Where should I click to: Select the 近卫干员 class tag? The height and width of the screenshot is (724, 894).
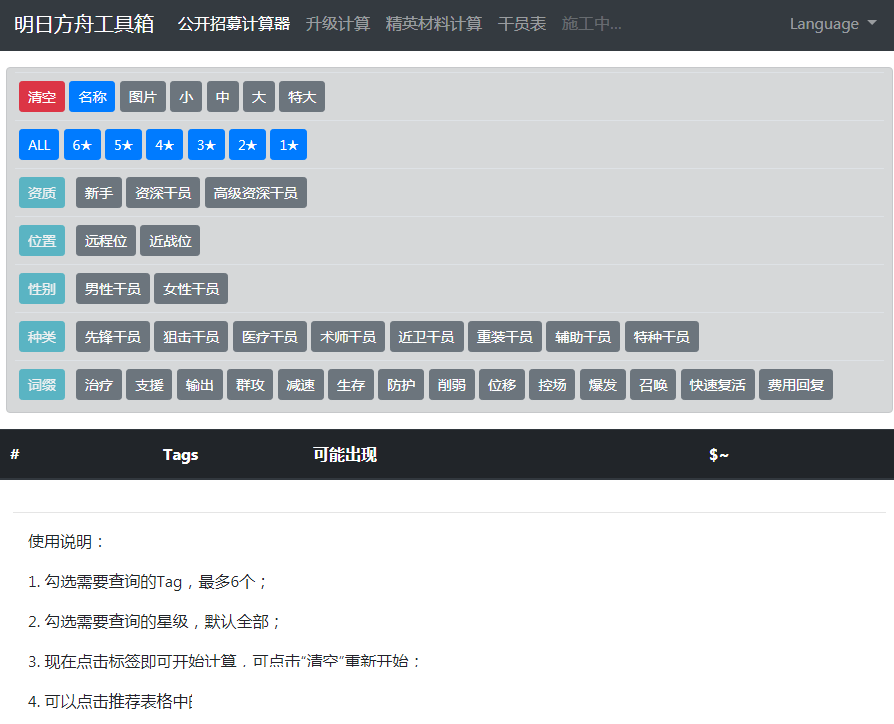[x=426, y=336]
